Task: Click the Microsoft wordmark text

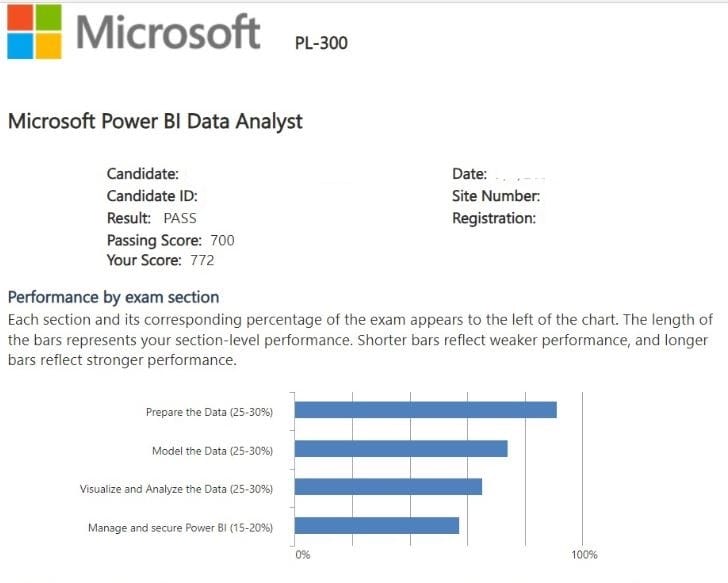Action: tap(168, 31)
